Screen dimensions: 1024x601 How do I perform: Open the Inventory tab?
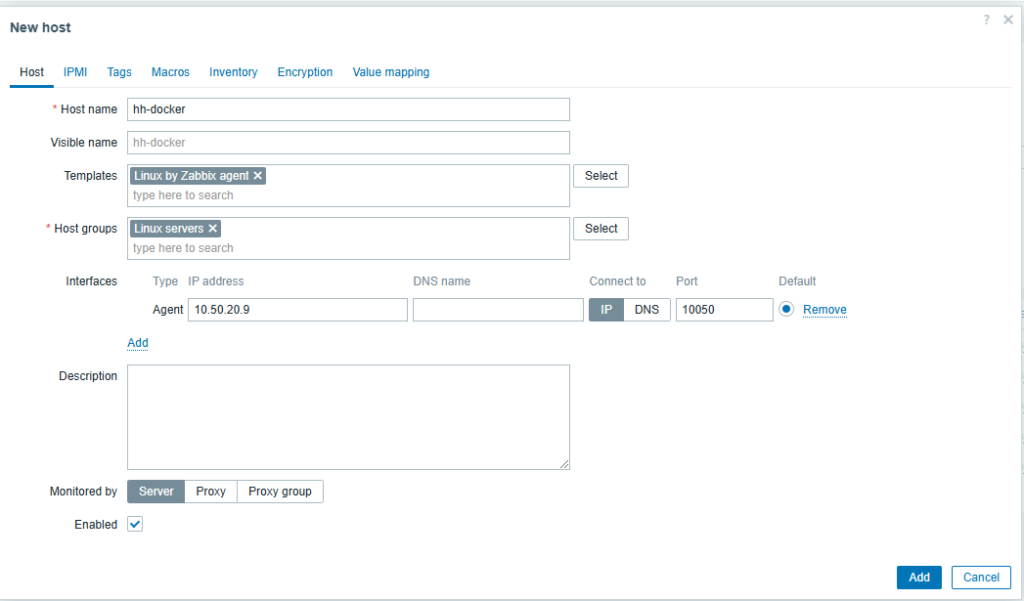tap(233, 72)
